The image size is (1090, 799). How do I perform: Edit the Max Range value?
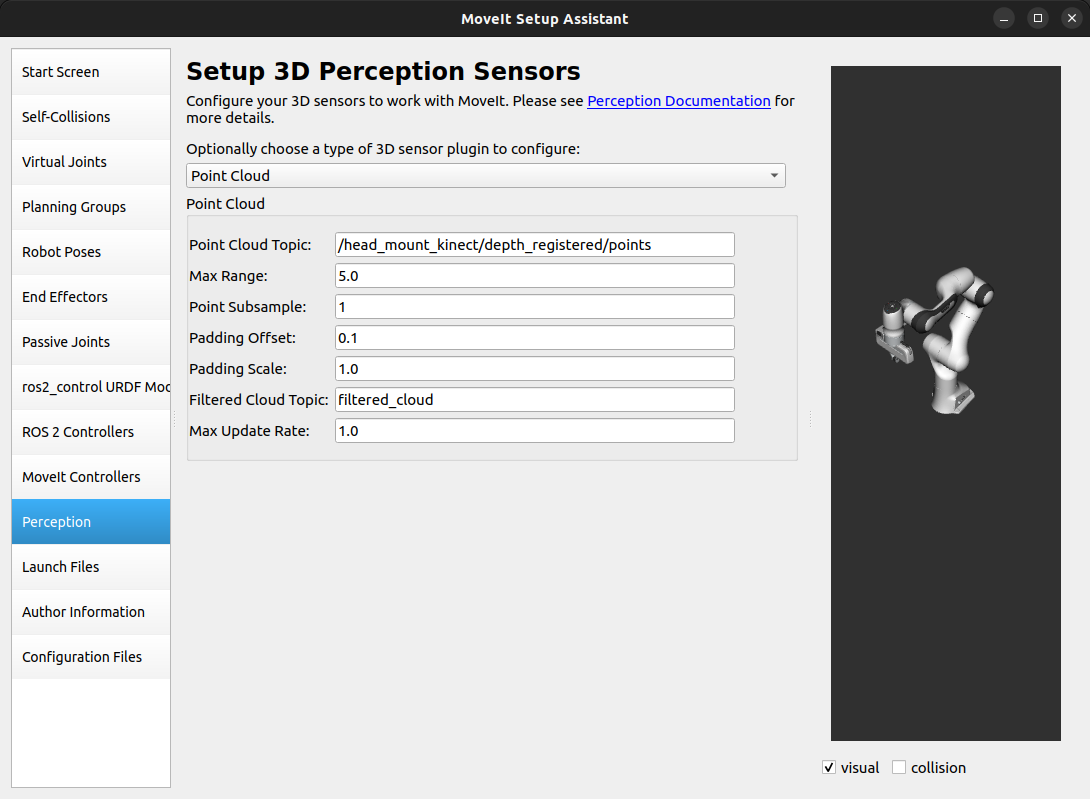click(534, 275)
